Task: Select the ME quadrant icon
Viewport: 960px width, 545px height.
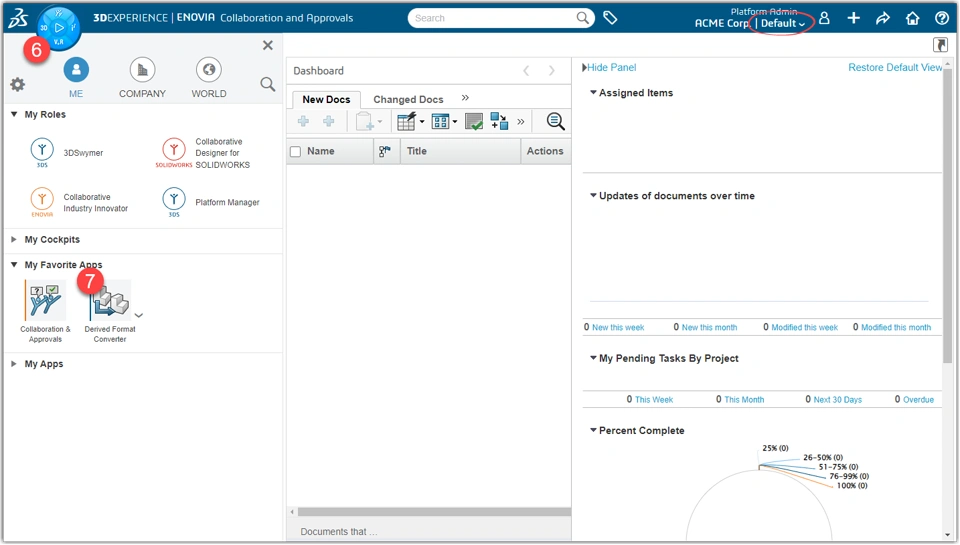Action: click(76, 70)
